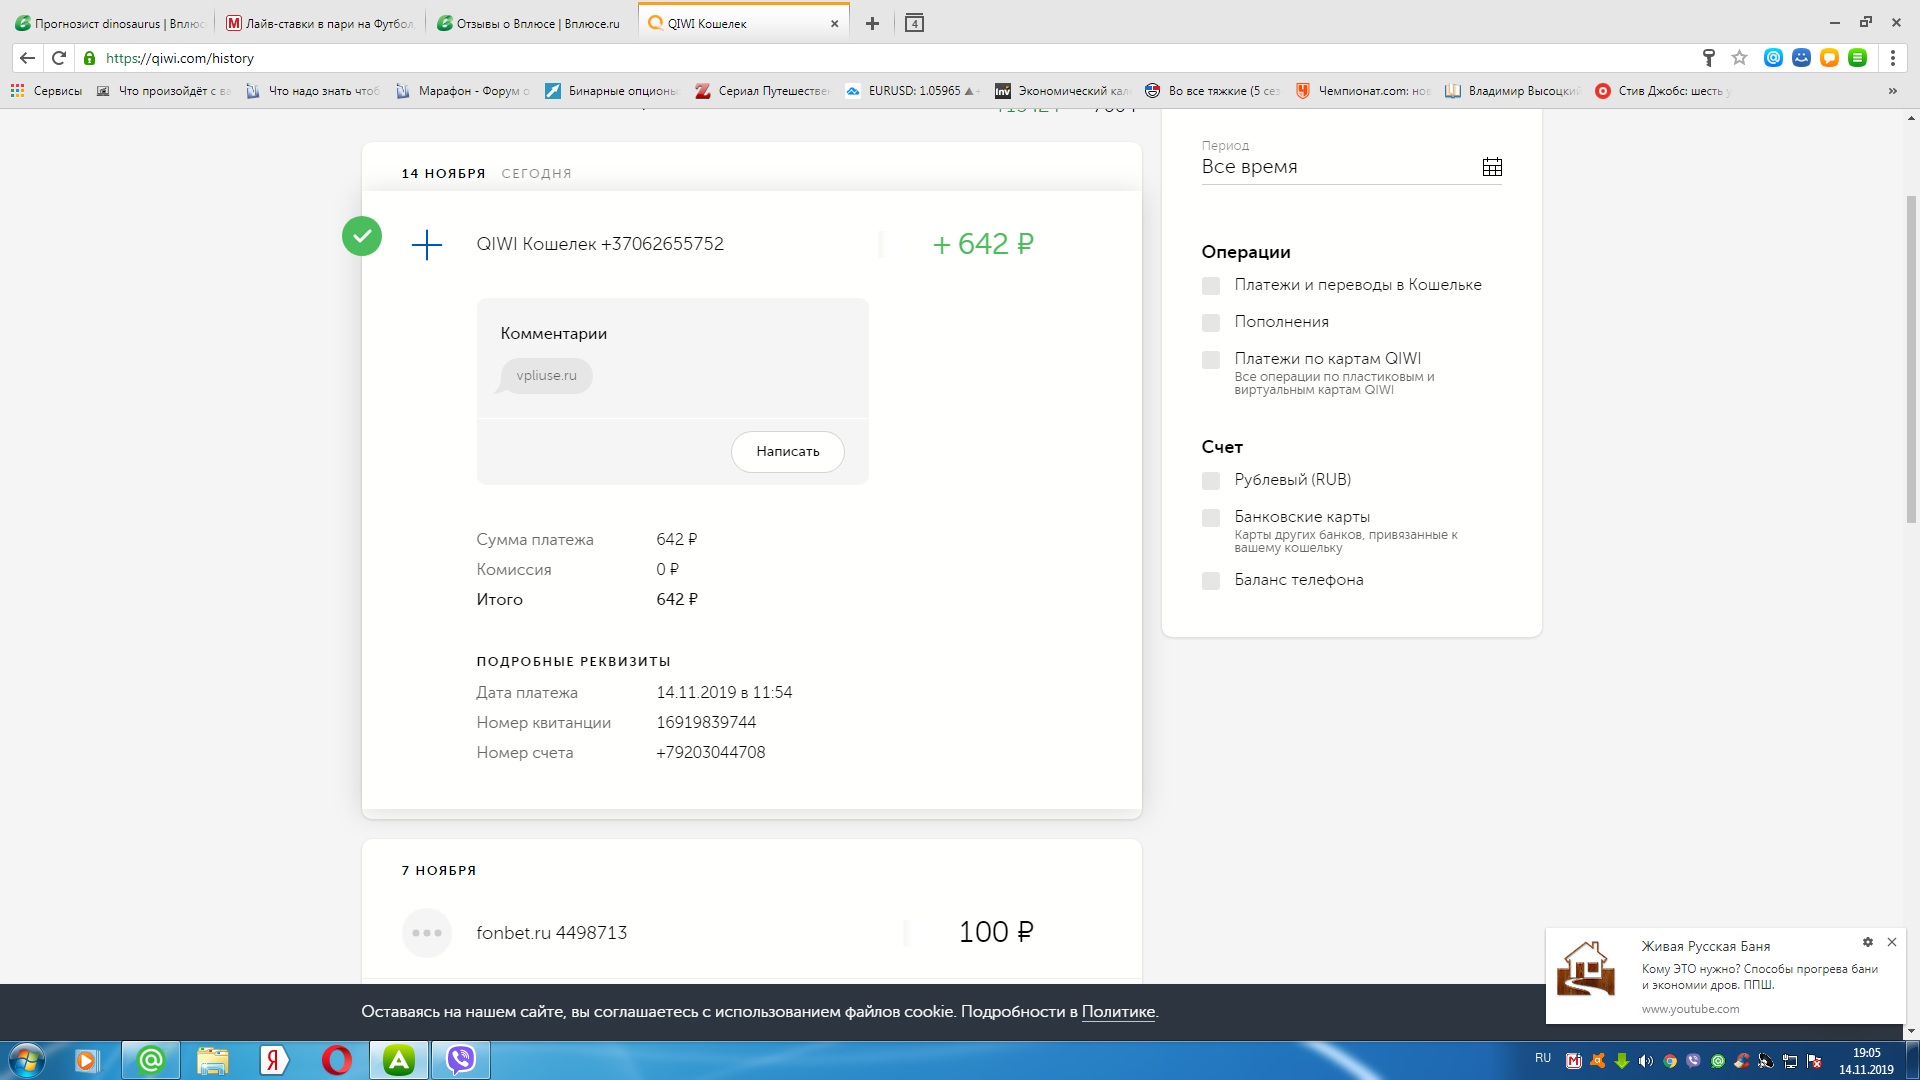Open Yandex browser from the taskbar
Image resolution: width=1920 pixels, height=1080 pixels.
click(274, 1060)
